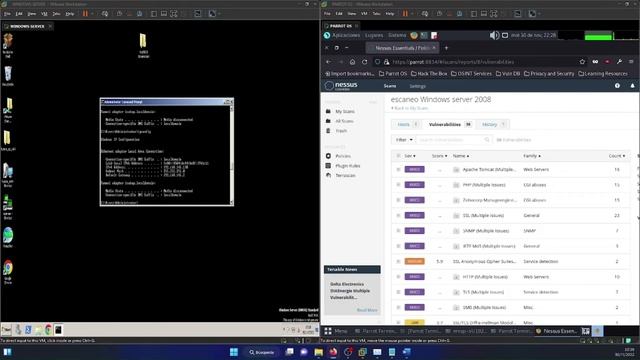Pause the Windows Server VM in VMware
This screenshot has width=640, height=360.
85,13
